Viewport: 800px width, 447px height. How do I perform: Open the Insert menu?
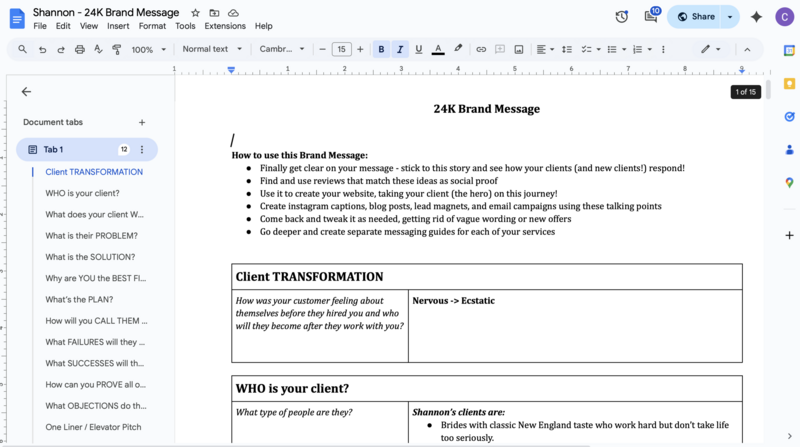[118, 26]
